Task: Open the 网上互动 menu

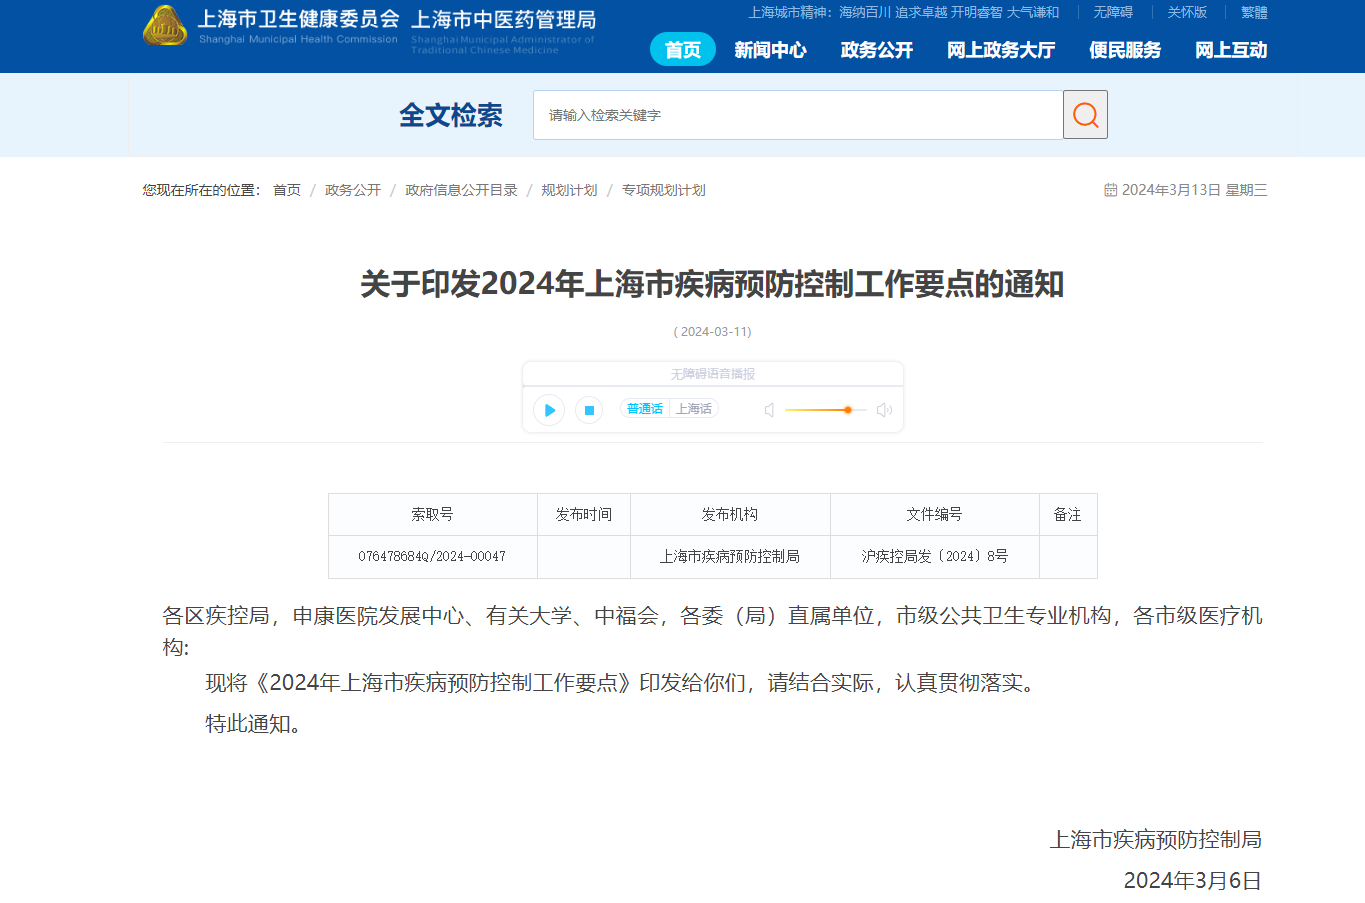Action: coord(1231,50)
